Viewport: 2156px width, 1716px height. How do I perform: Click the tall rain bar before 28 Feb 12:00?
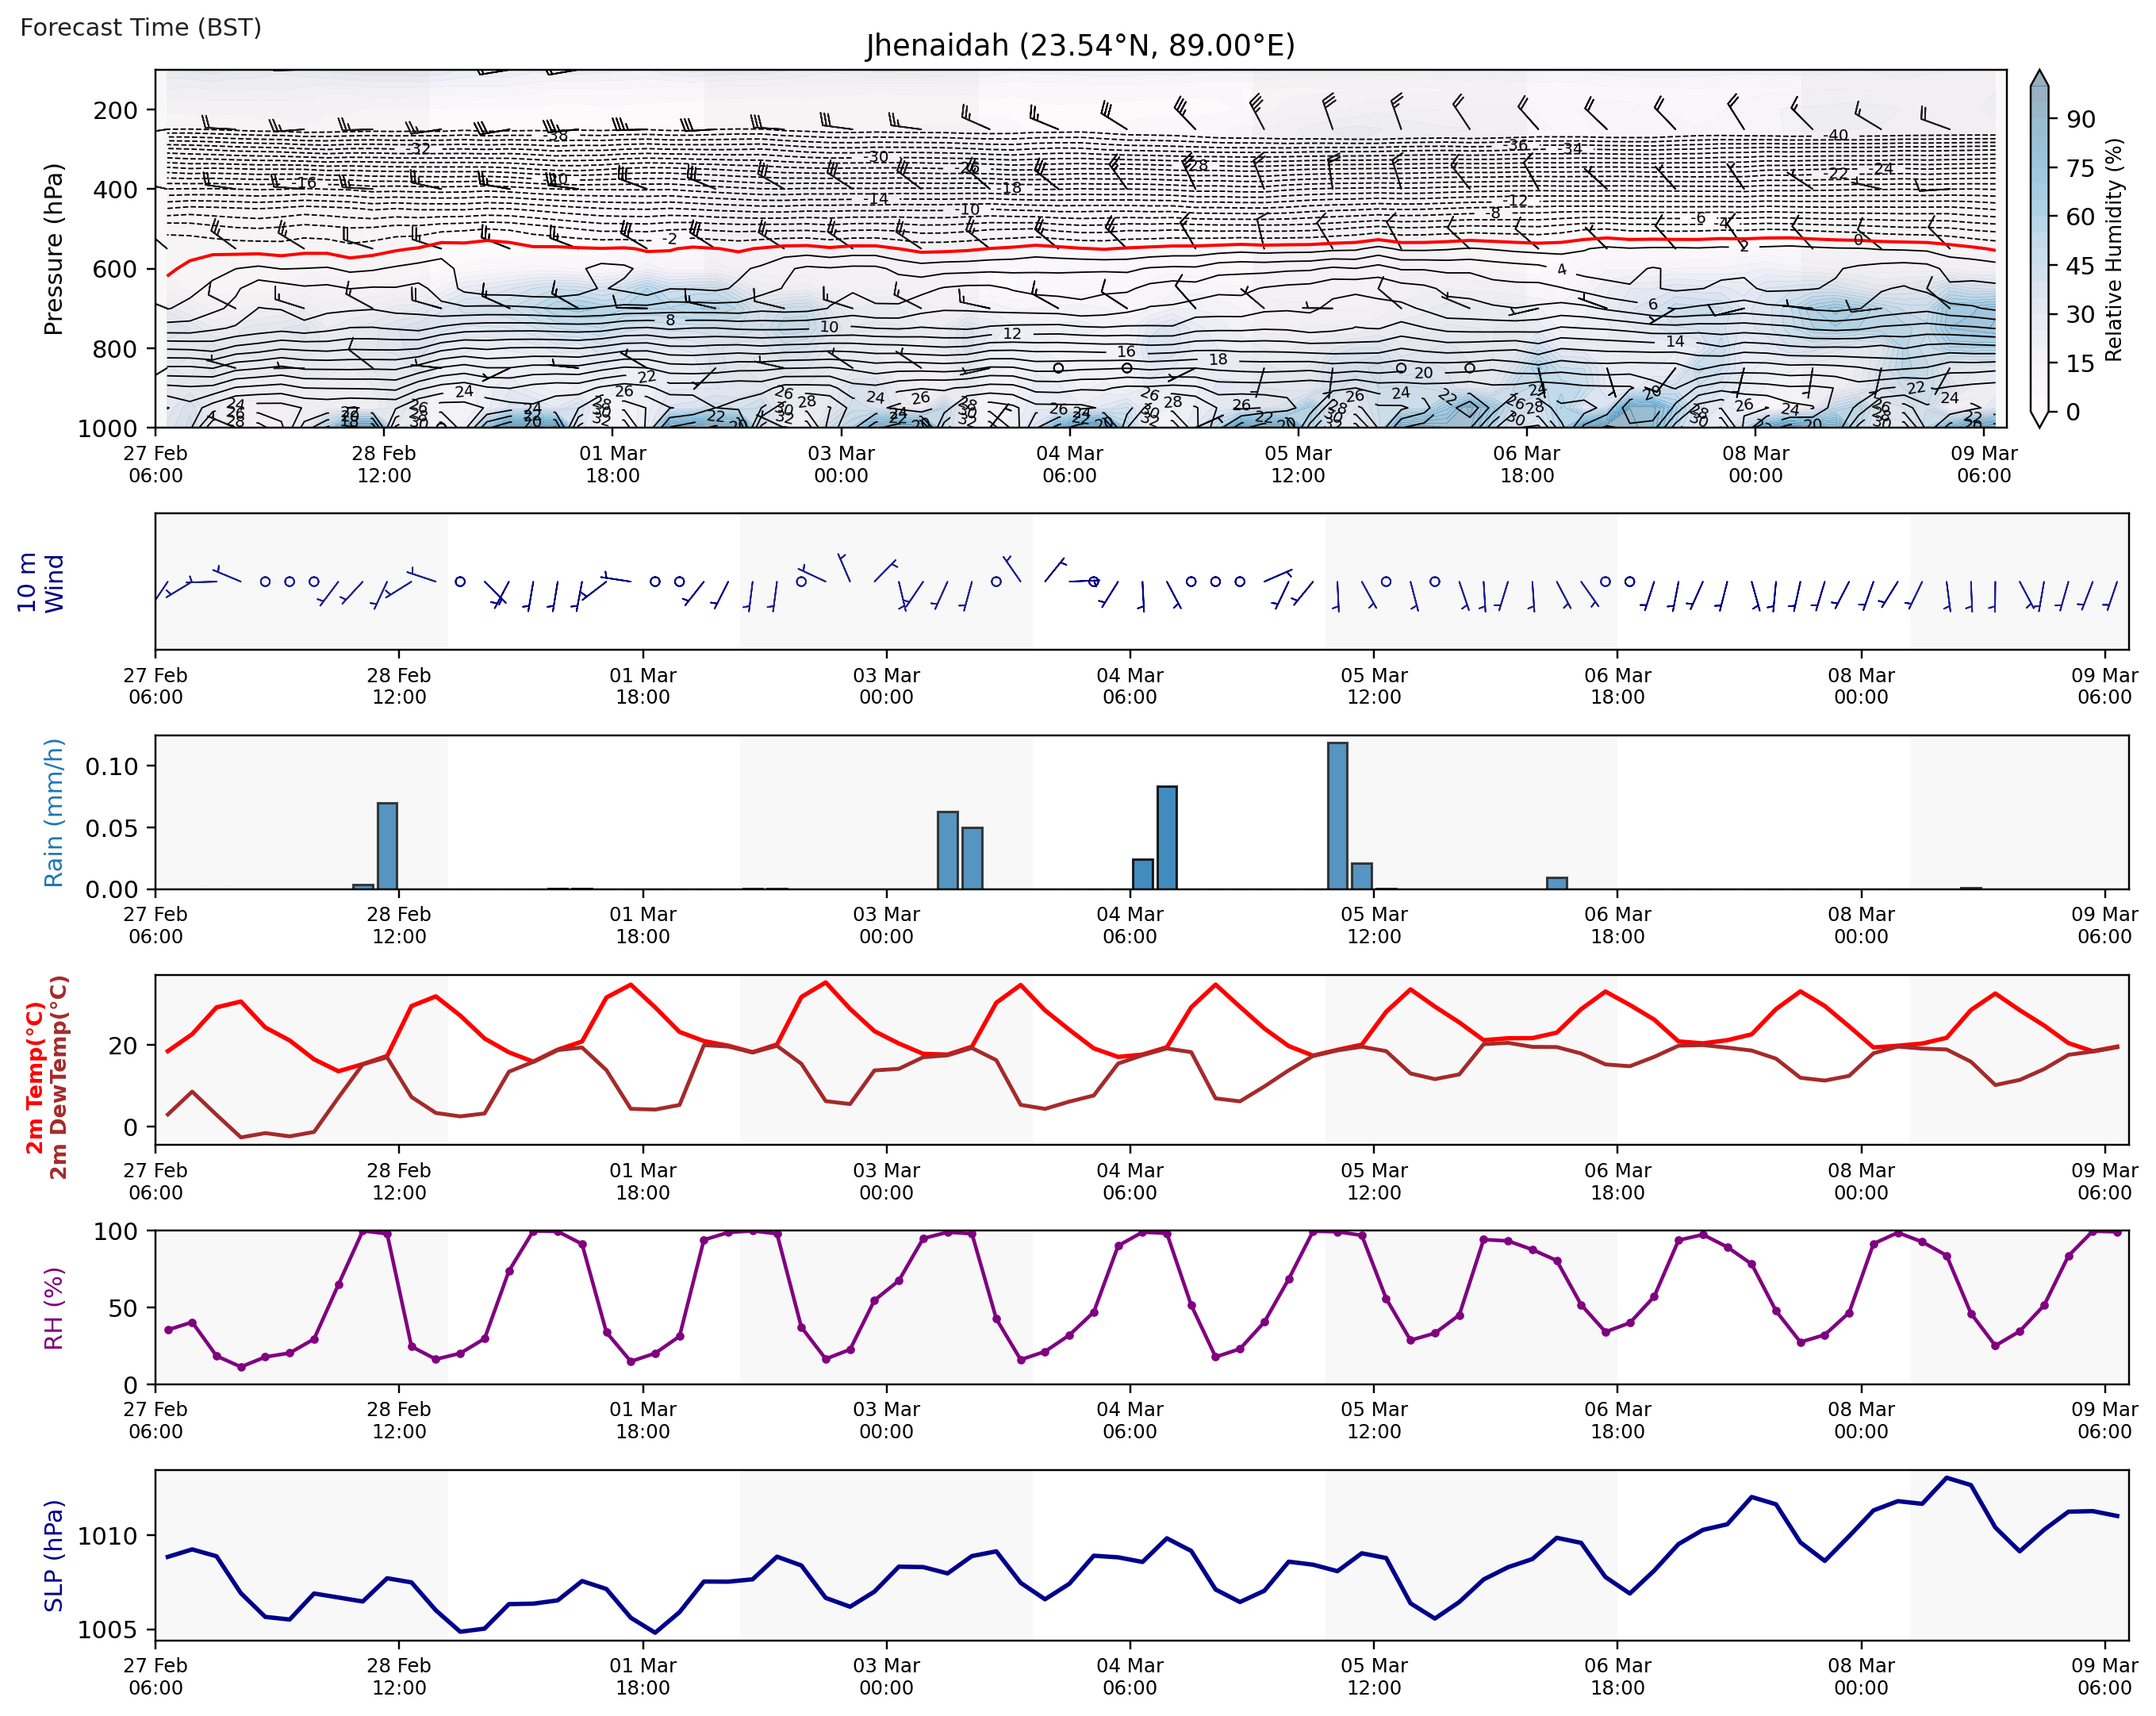387,845
